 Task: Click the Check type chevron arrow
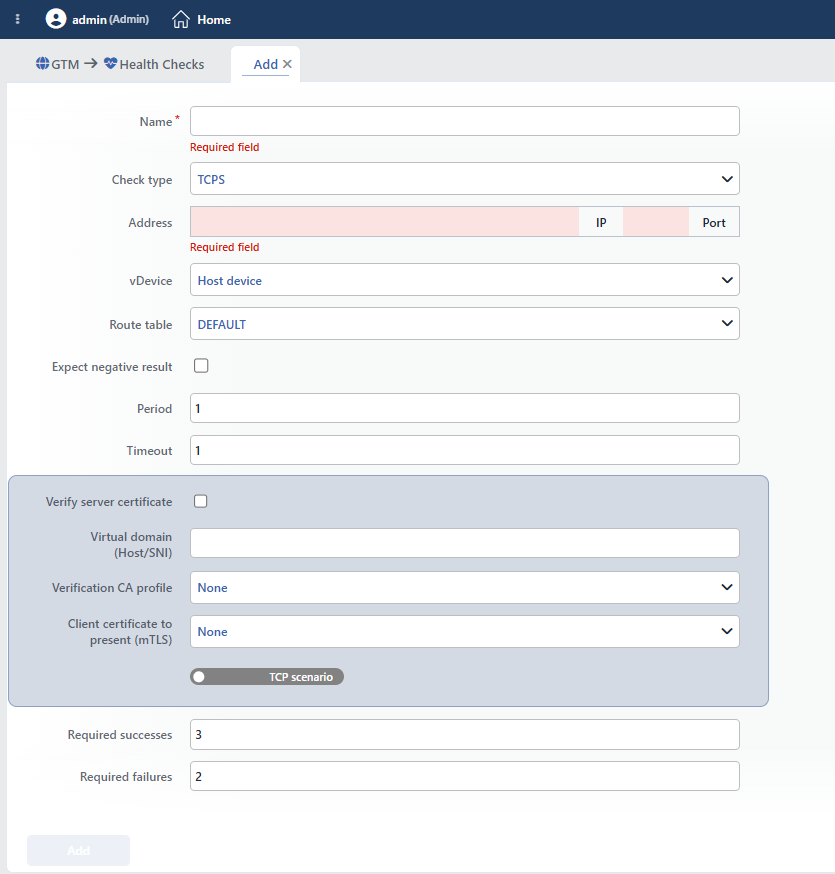tap(727, 179)
